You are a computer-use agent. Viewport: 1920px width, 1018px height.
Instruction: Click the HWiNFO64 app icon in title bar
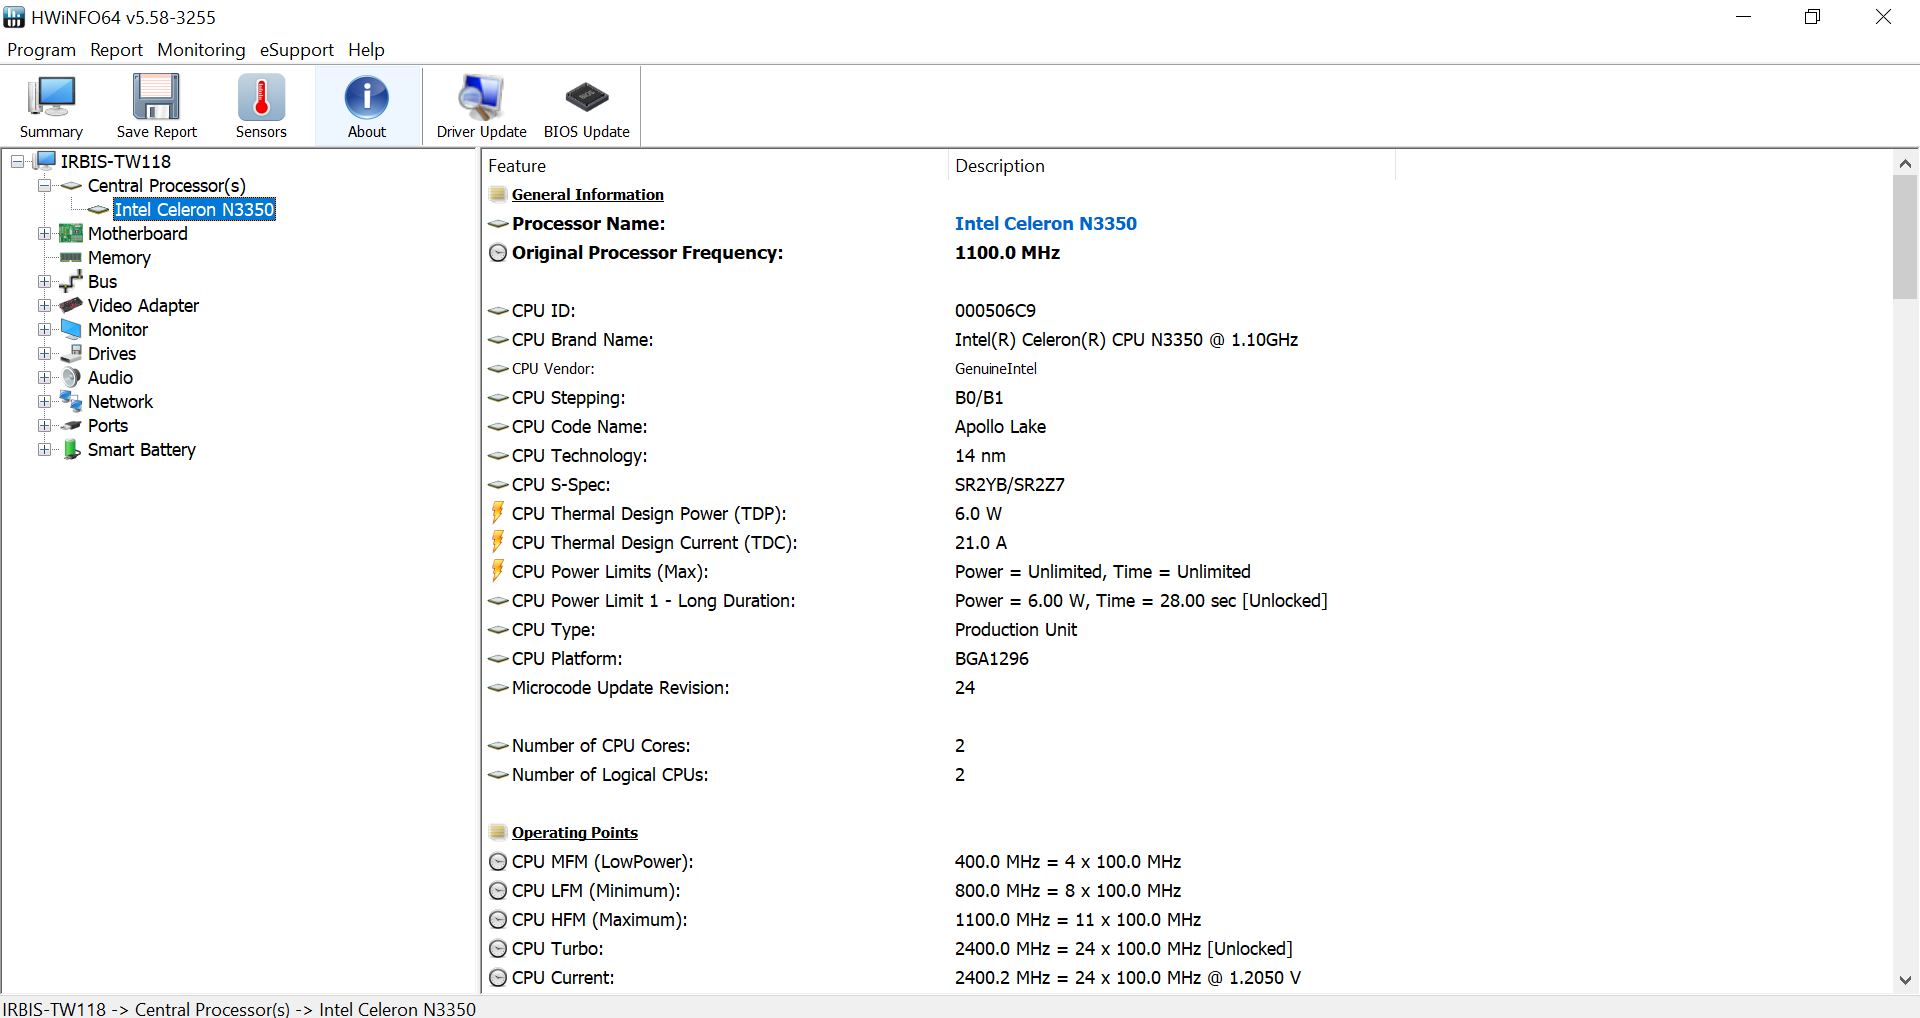pos(14,17)
